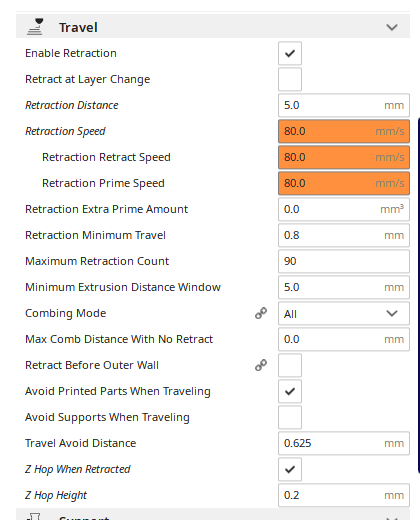This screenshot has height=520, width=420.
Task: Enable Retract at Layer Change checkbox
Action: click(290, 79)
